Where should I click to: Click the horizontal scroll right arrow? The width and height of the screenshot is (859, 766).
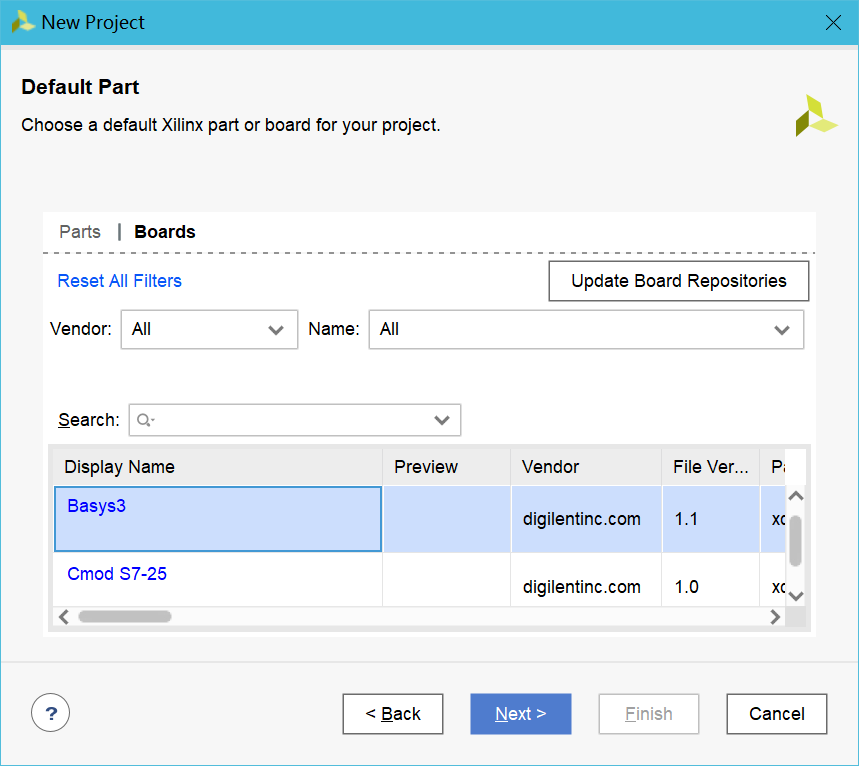point(775,617)
